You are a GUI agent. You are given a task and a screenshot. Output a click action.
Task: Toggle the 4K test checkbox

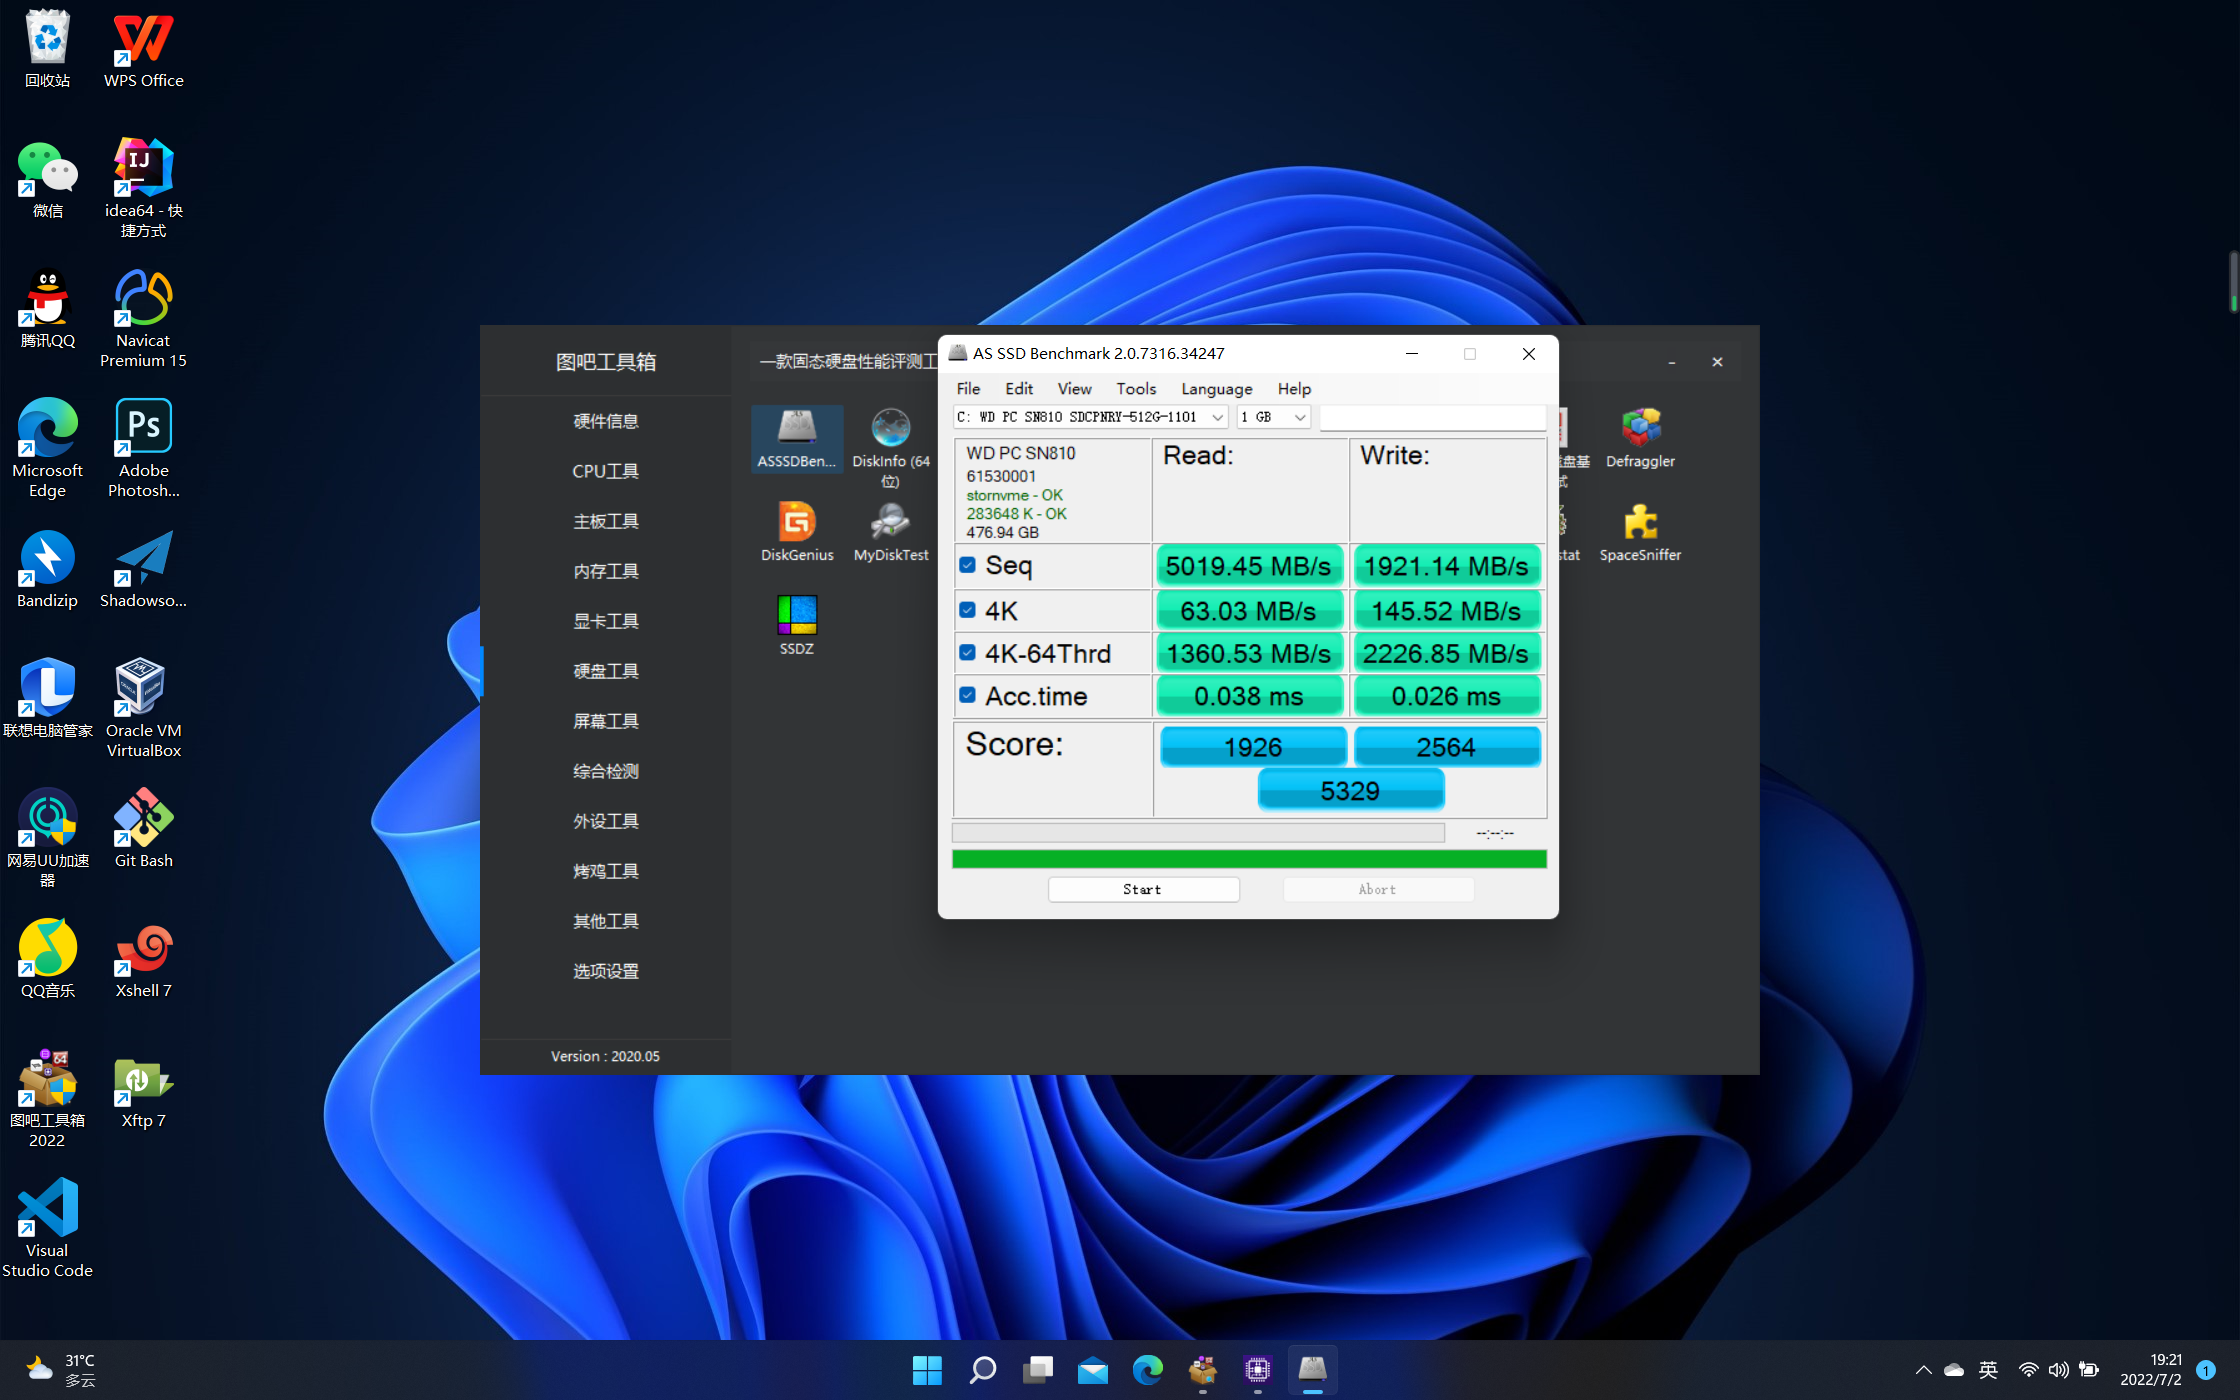[x=967, y=610]
